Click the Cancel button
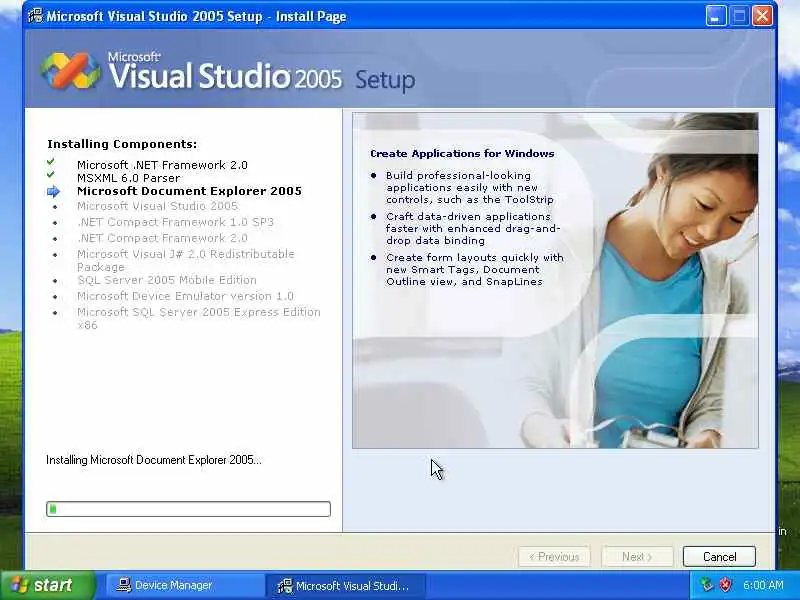Viewport: 800px width, 600px height. (x=719, y=557)
